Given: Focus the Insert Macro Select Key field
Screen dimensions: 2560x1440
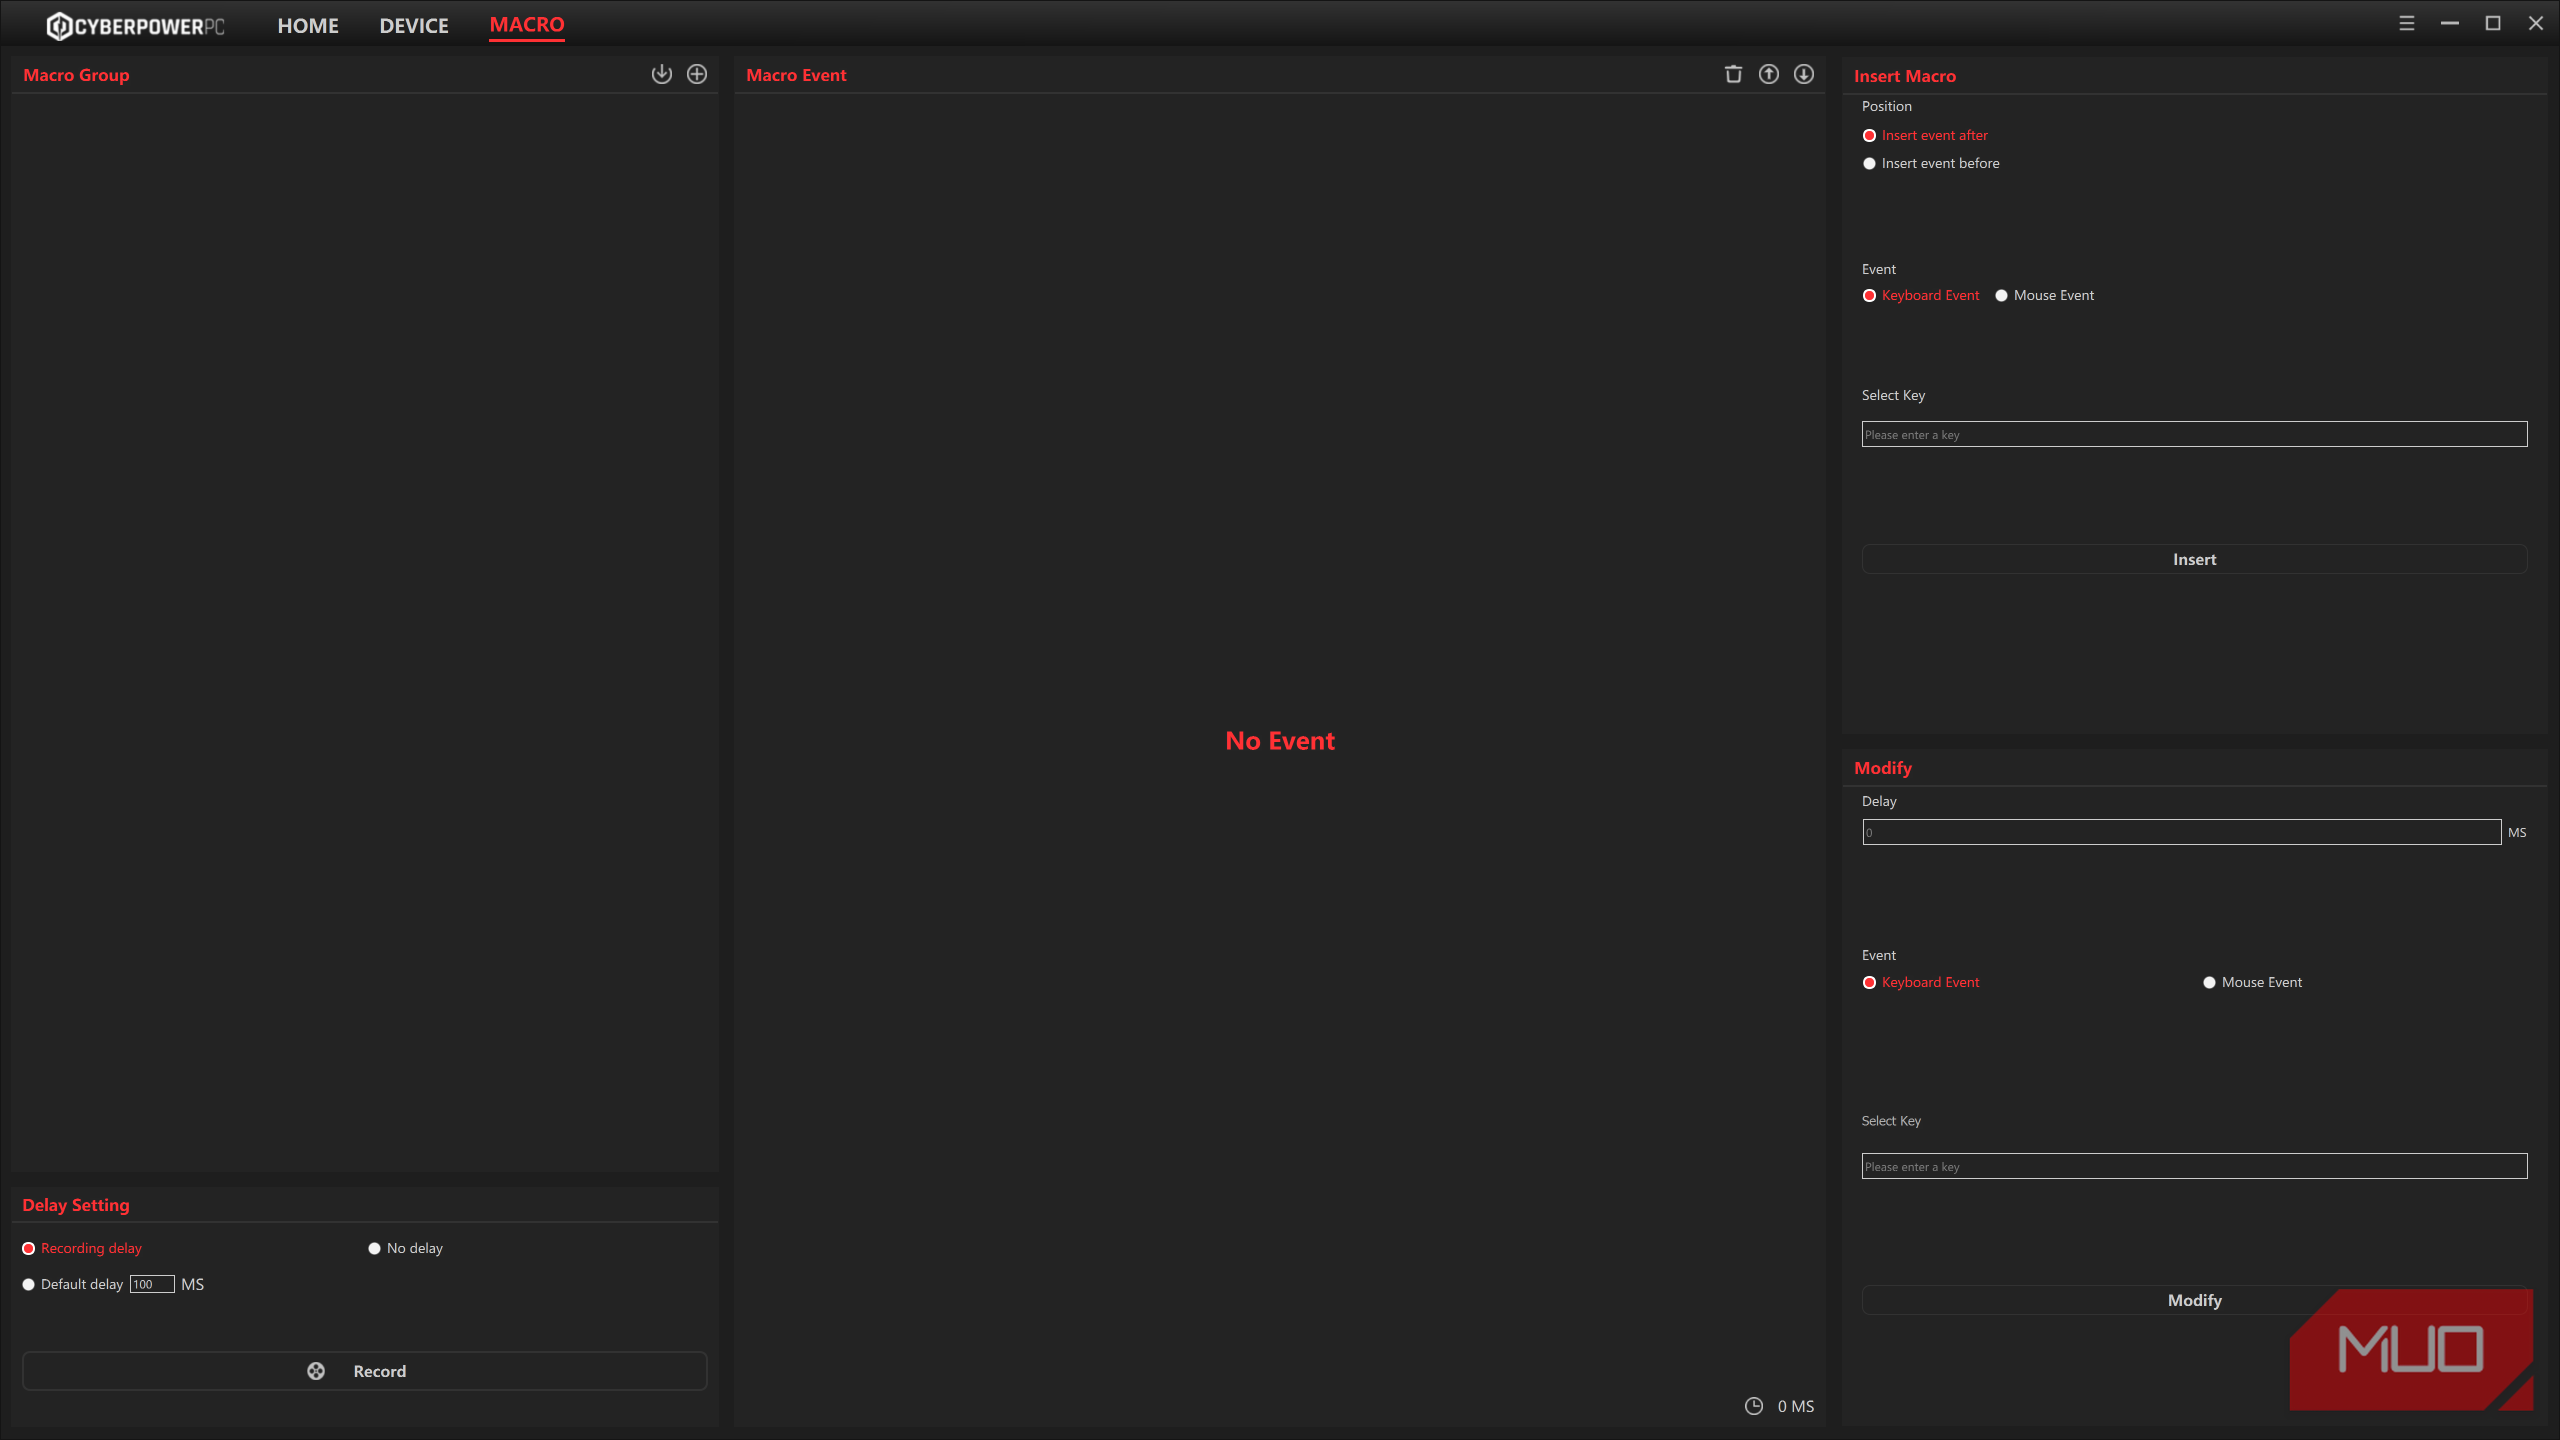Looking at the screenshot, I should pos(2194,434).
